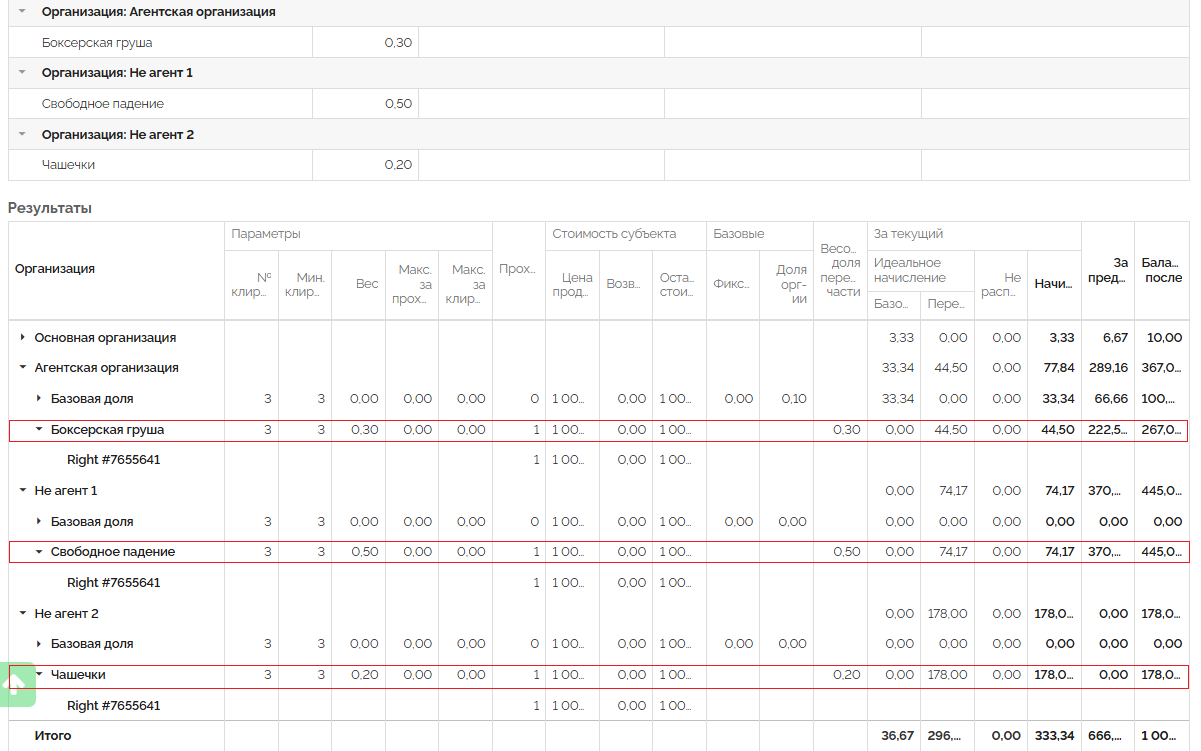Collapse the 'Боксерская груша' results row

coord(39,430)
